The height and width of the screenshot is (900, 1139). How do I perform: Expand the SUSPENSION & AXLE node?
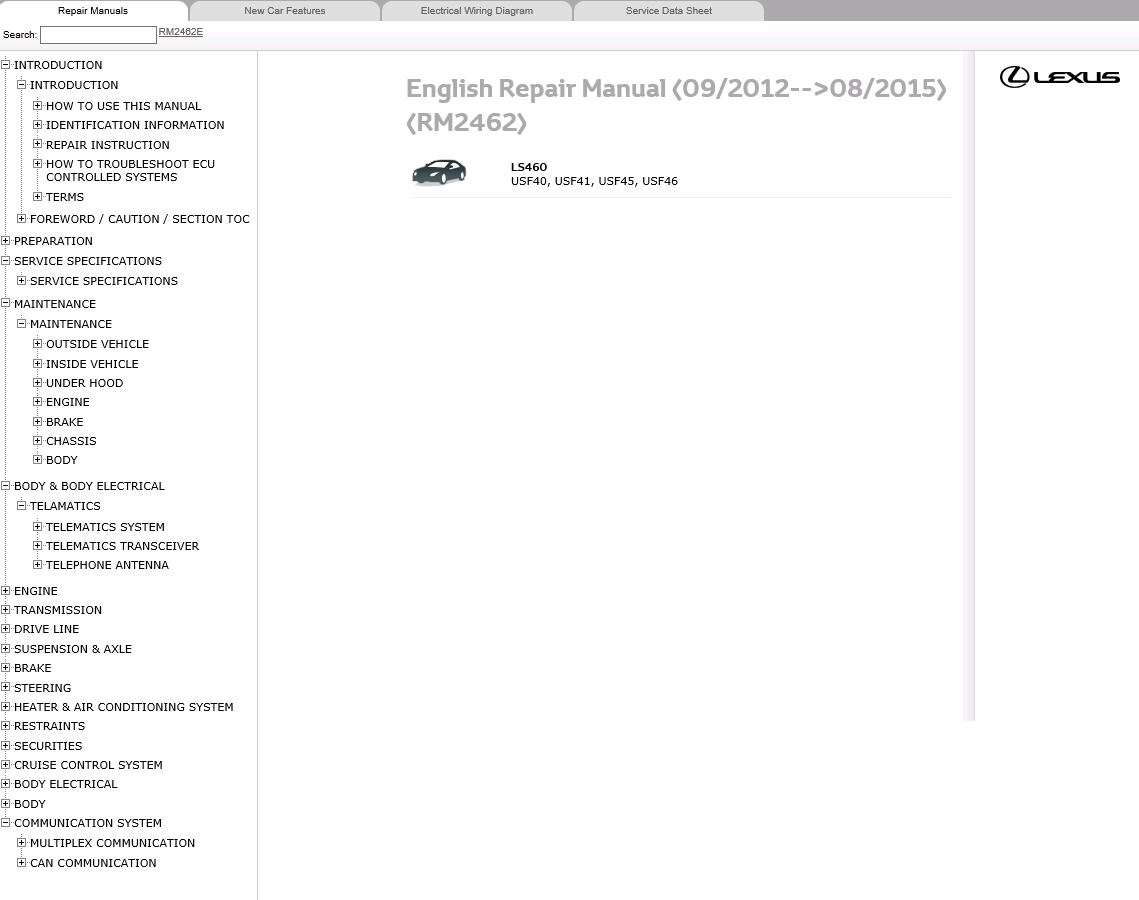click(6, 649)
